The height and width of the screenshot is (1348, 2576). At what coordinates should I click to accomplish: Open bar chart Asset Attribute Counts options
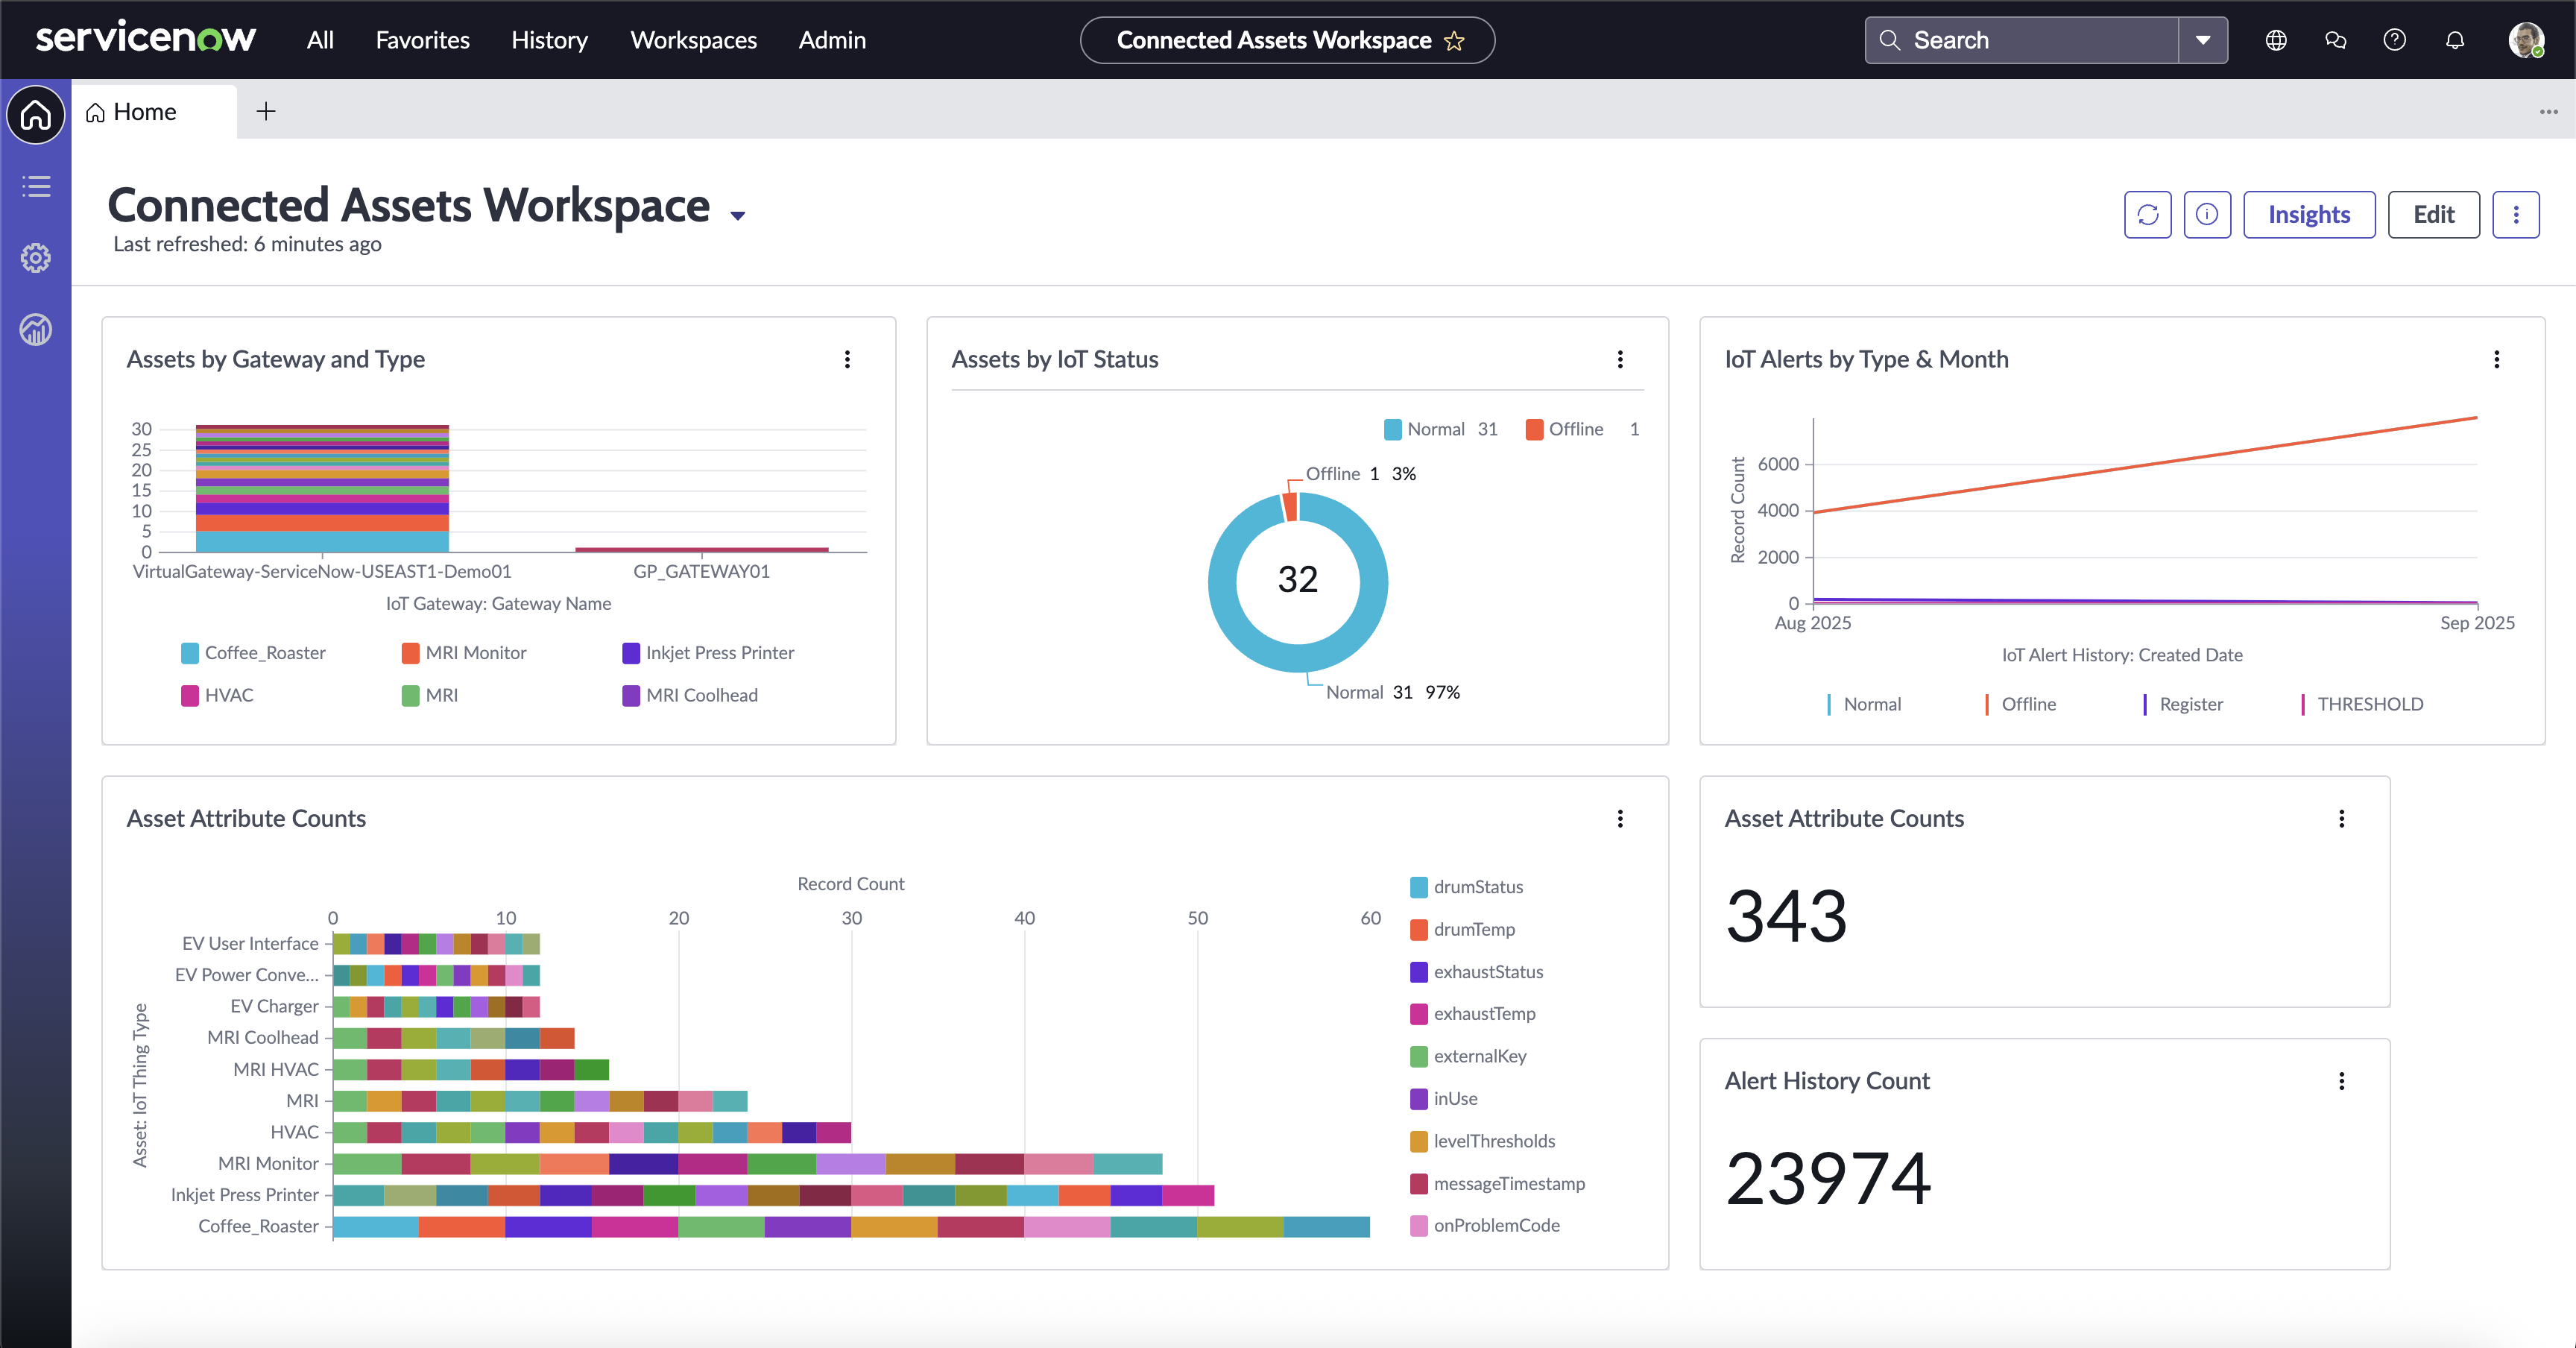coord(1620,819)
